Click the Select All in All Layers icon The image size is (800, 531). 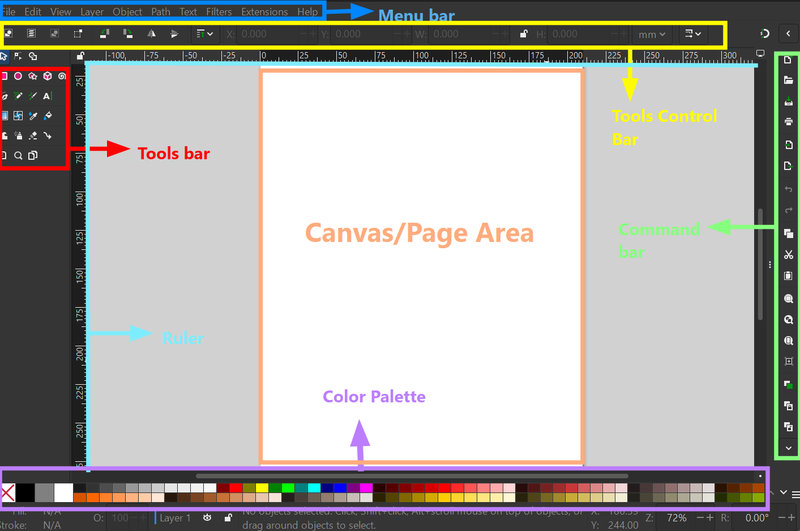click(x=31, y=34)
